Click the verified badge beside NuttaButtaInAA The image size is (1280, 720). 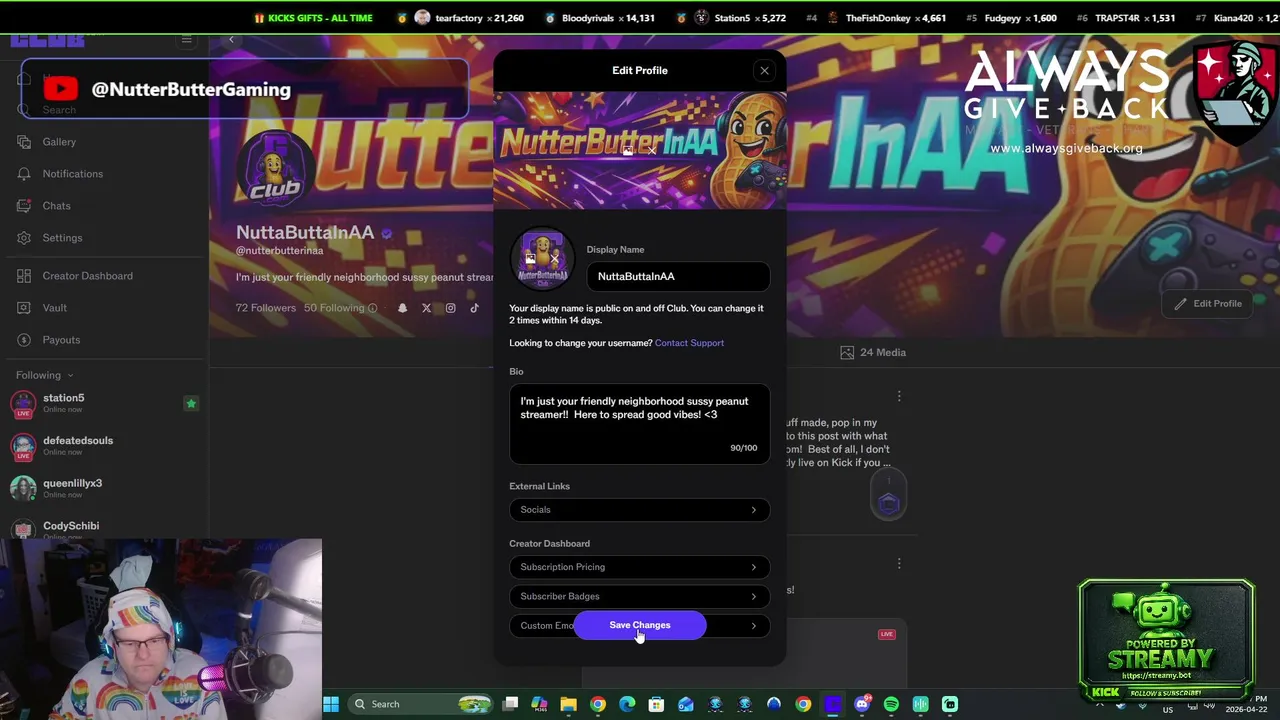[386, 233]
